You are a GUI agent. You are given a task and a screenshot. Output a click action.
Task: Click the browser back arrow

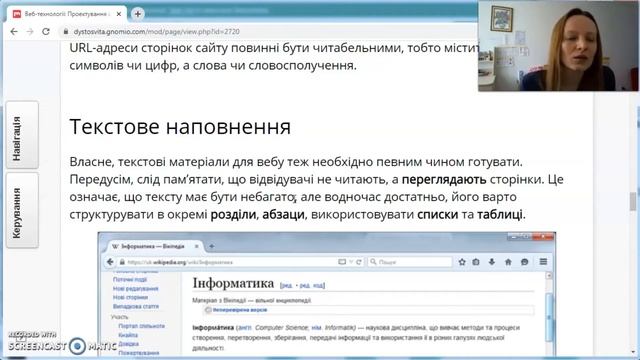tap(14, 31)
